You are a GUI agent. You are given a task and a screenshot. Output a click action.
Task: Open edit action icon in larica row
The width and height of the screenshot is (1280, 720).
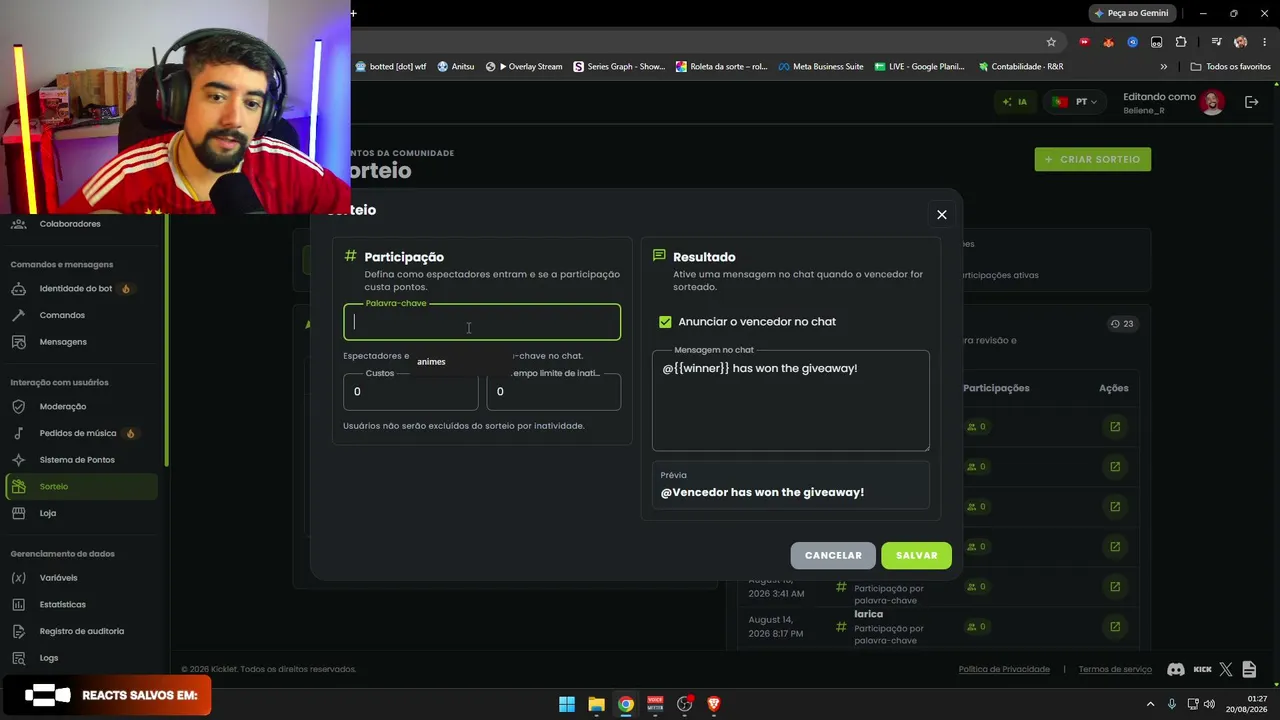coord(1114,627)
